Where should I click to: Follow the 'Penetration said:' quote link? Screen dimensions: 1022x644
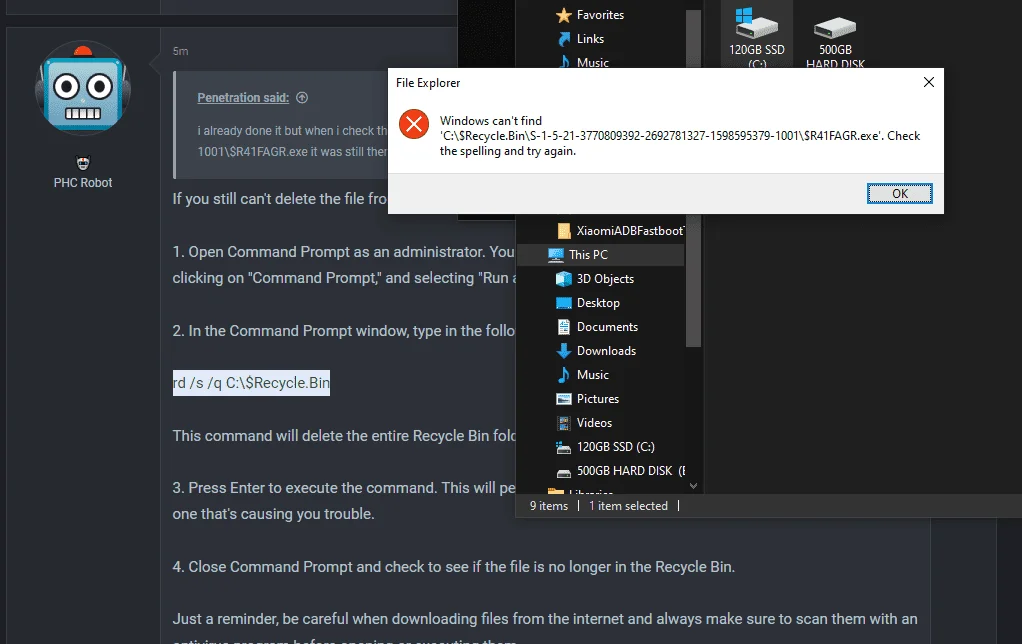243,98
